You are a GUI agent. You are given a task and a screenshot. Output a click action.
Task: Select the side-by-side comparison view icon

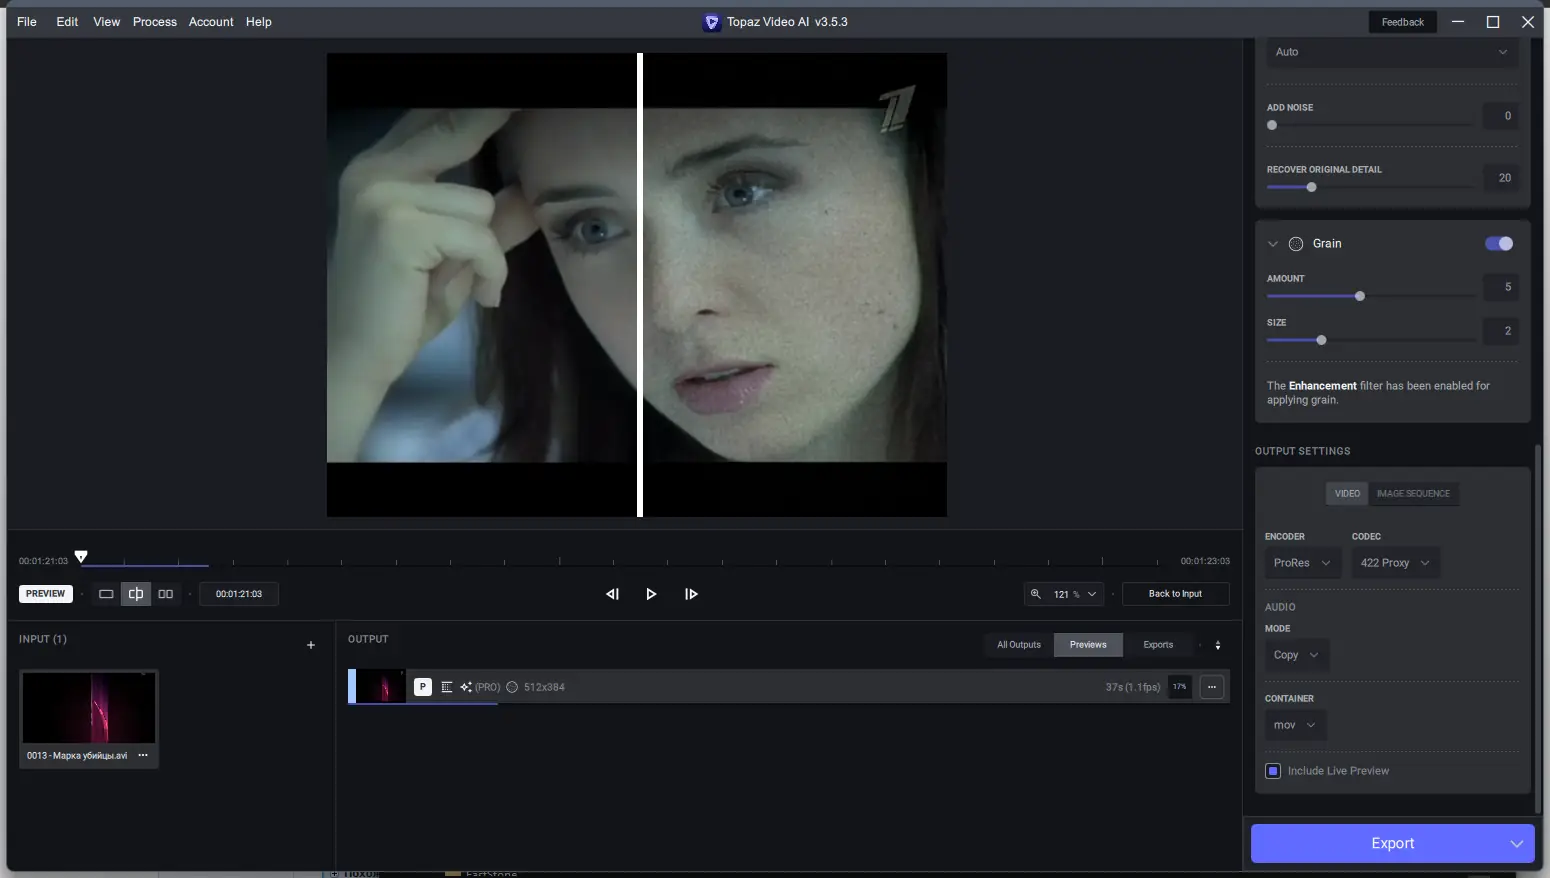point(165,593)
